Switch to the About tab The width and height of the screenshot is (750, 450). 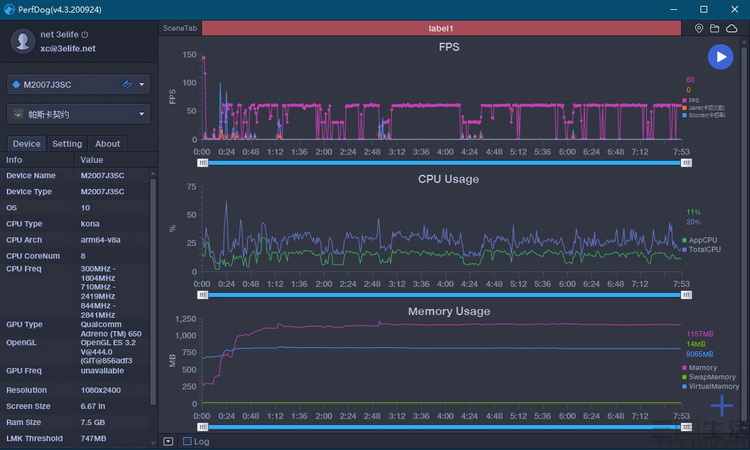click(x=107, y=144)
